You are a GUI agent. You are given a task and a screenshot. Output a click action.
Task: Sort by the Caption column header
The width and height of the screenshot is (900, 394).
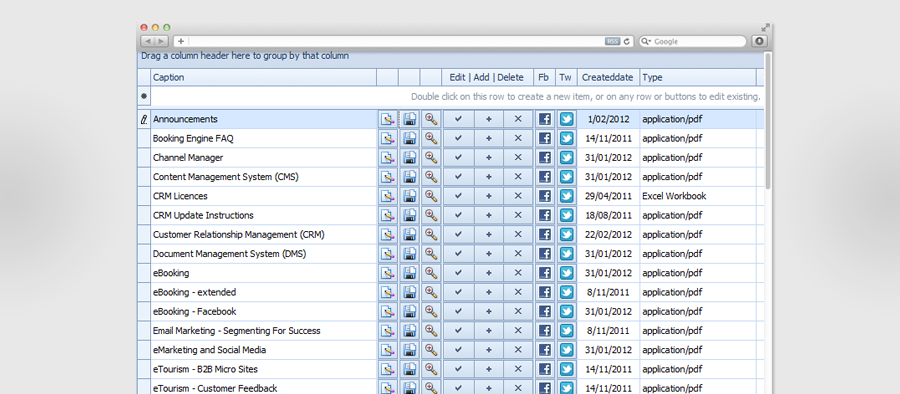point(263,78)
